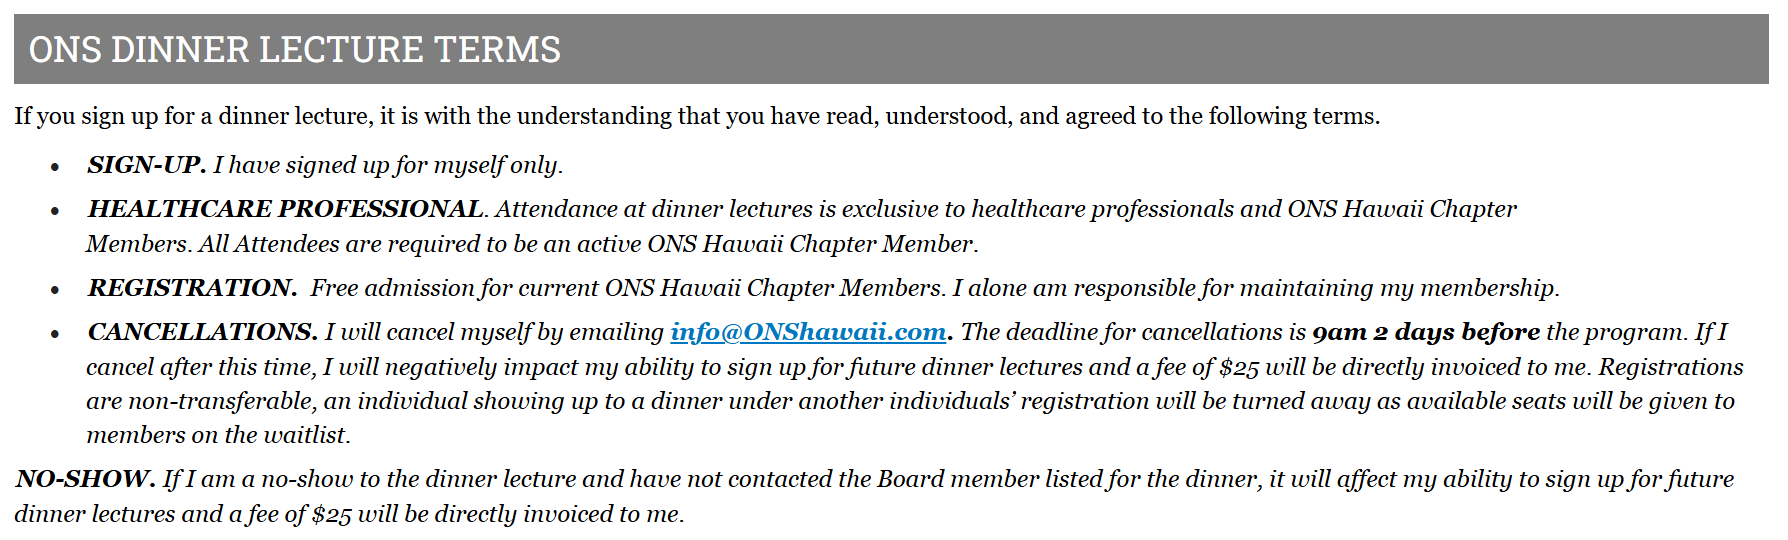This screenshot has height=540, width=1788.
Task: Click the 'Free admission for current ONS' sentence
Action: coord(627,288)
